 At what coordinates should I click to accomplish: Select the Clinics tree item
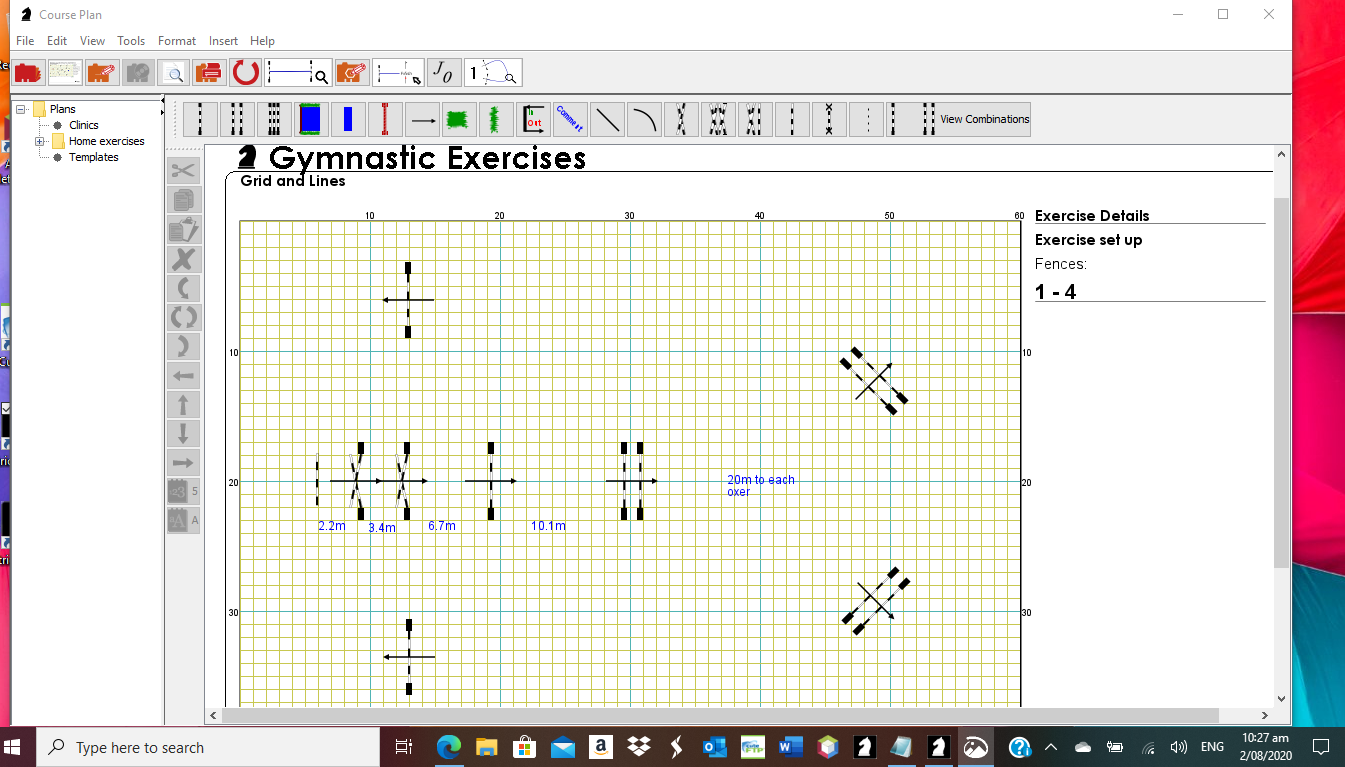(x=83, y=125)
